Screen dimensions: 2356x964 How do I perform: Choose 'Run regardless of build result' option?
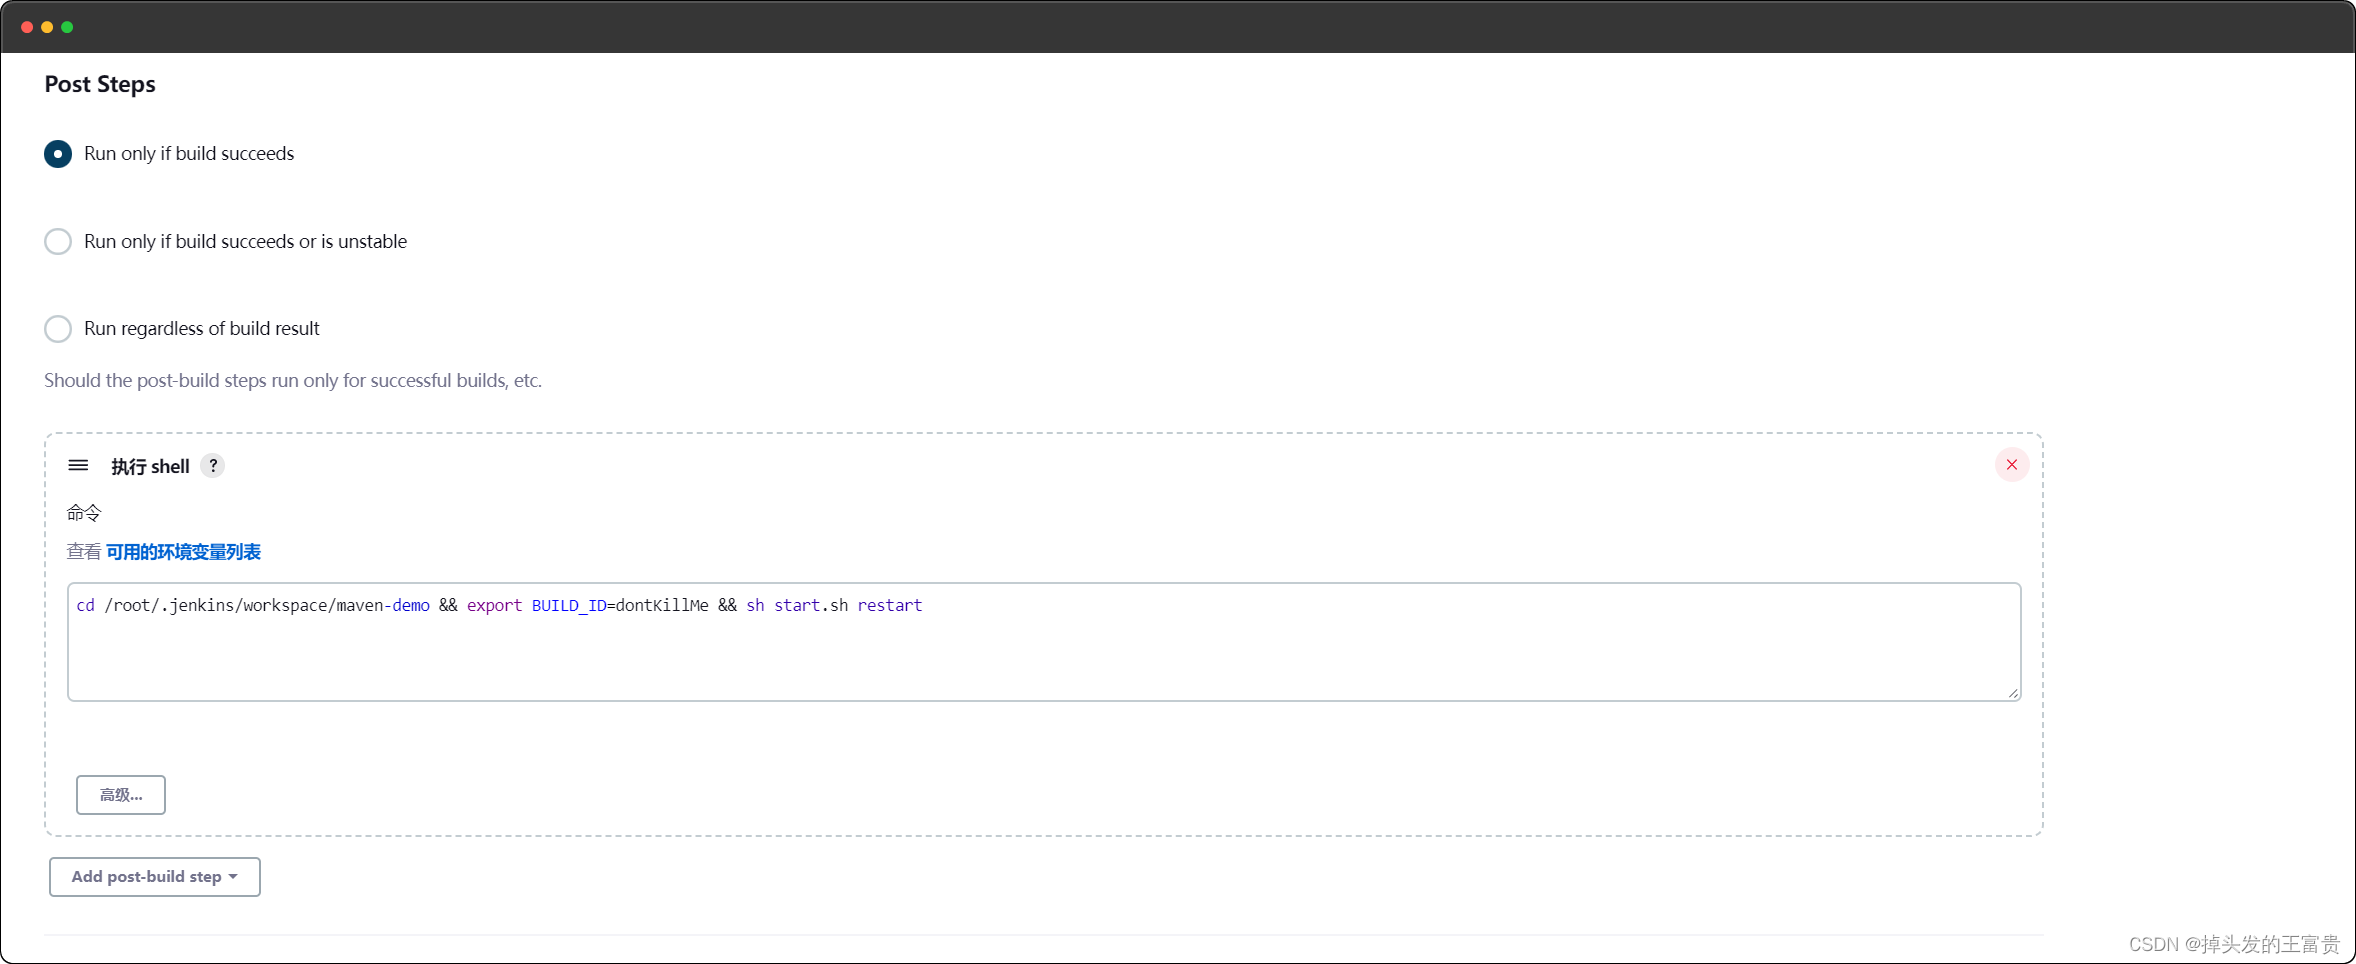click(x=58, y=329)
